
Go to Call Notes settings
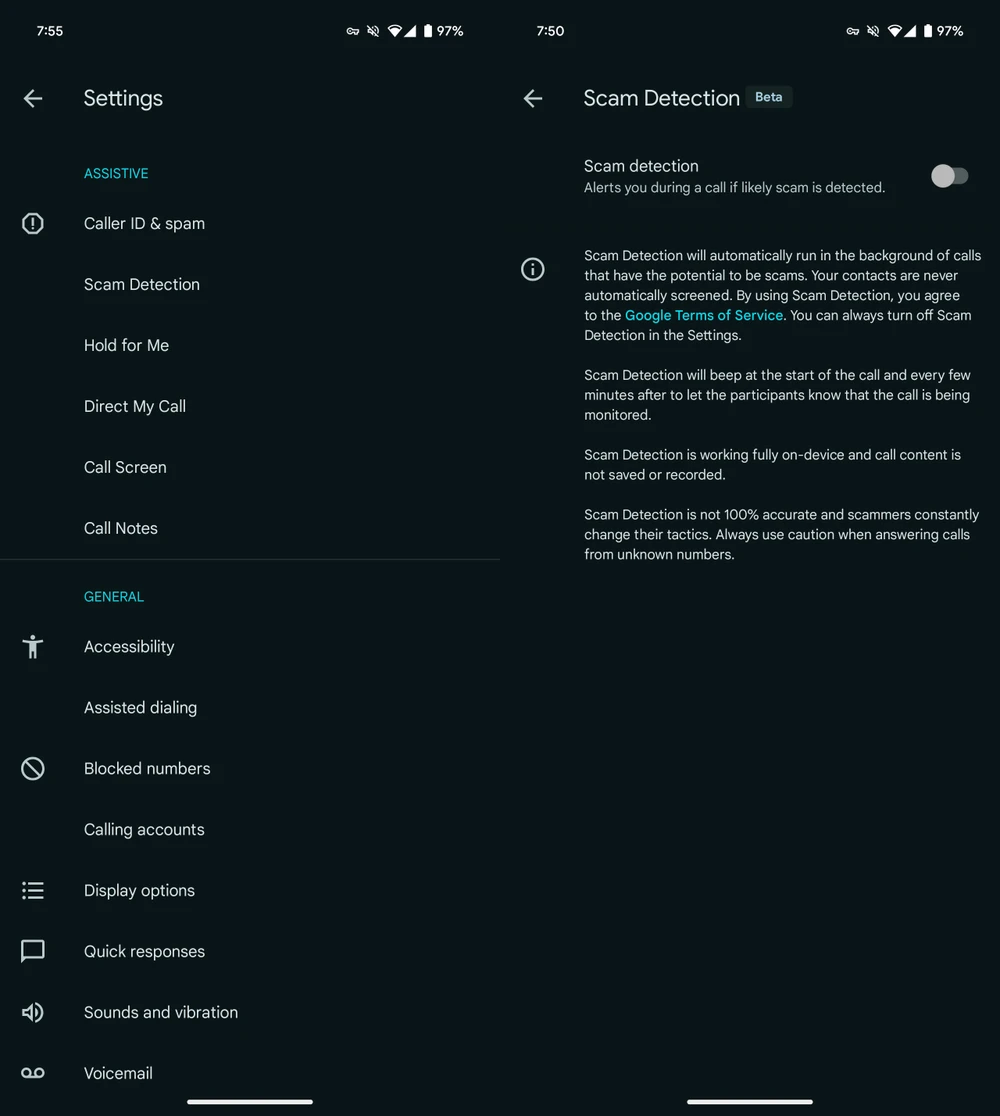(x=121, y=529)
